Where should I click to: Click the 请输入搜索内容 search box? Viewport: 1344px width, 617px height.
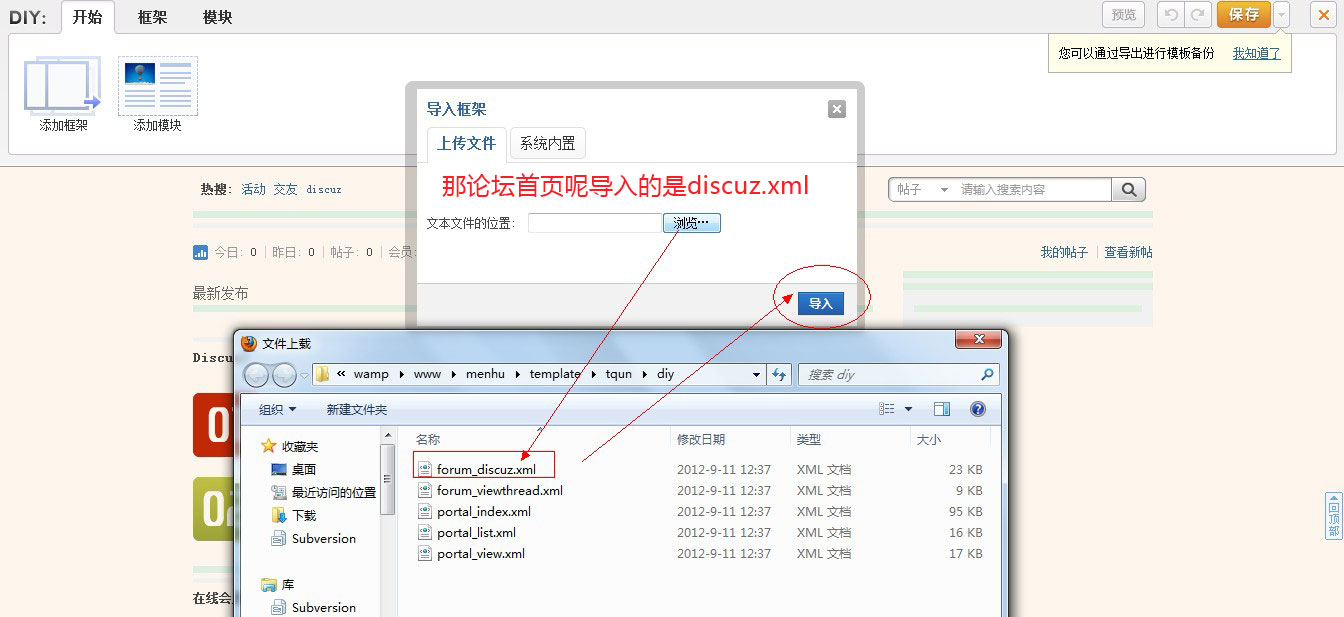point(1033,189)
